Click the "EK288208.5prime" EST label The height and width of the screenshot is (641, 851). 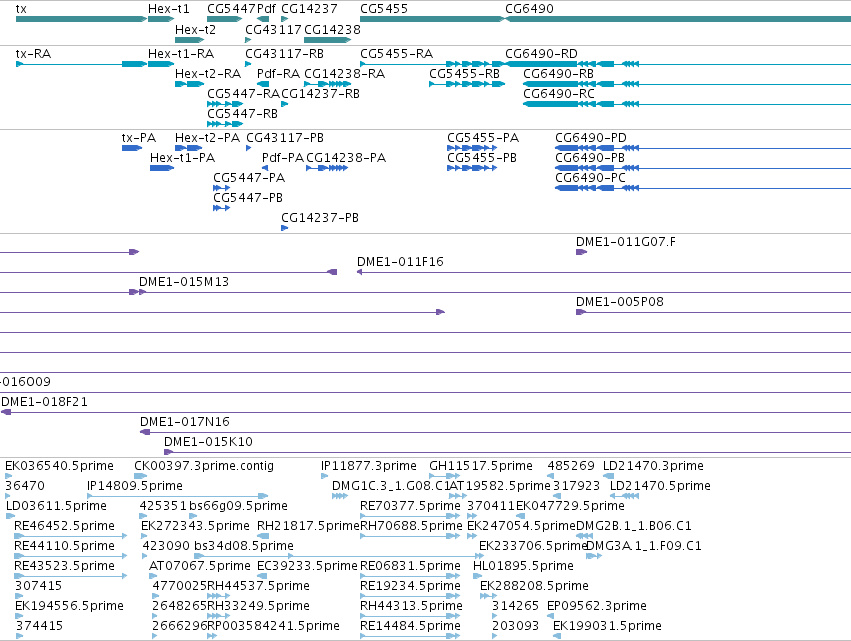(535, 586)
